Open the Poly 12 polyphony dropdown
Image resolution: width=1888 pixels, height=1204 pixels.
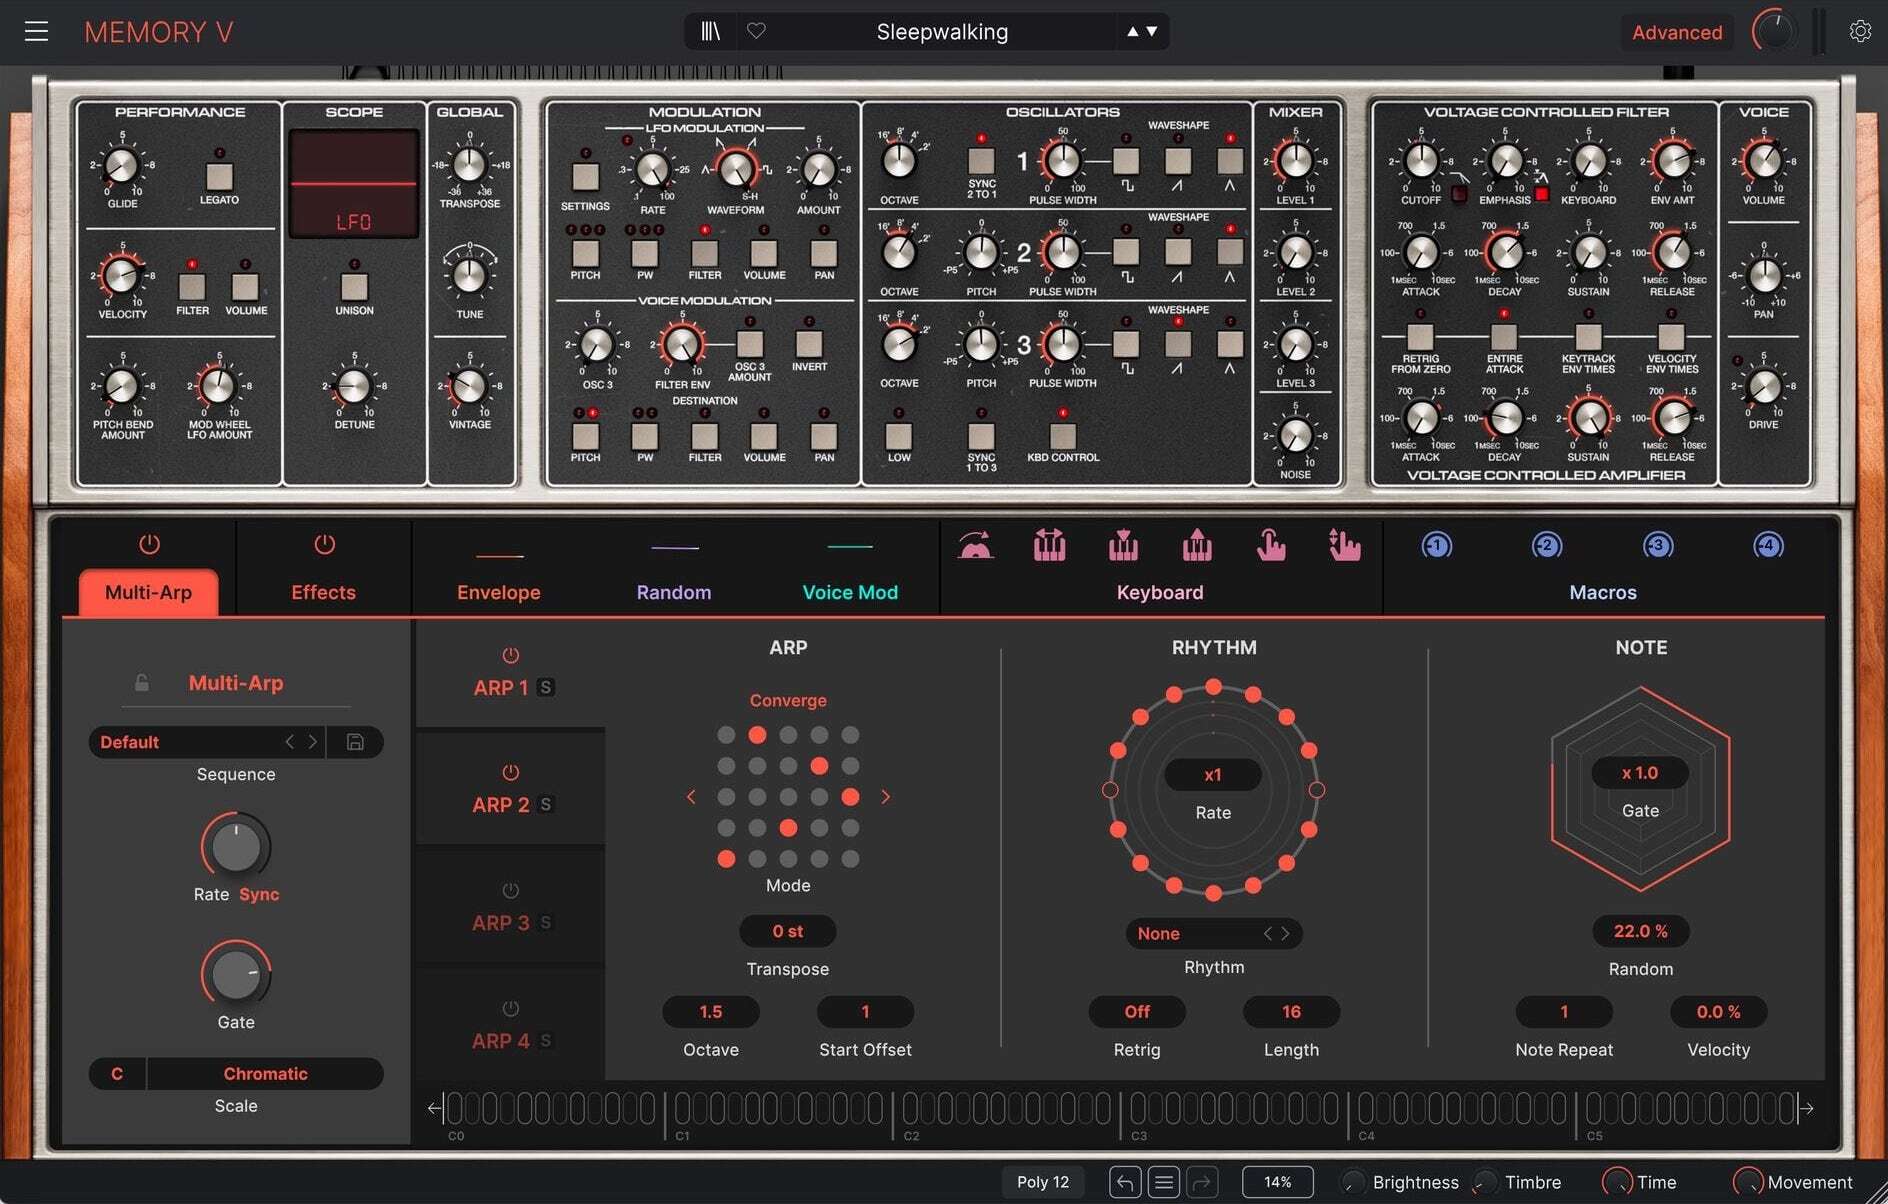point(1043,1182)
